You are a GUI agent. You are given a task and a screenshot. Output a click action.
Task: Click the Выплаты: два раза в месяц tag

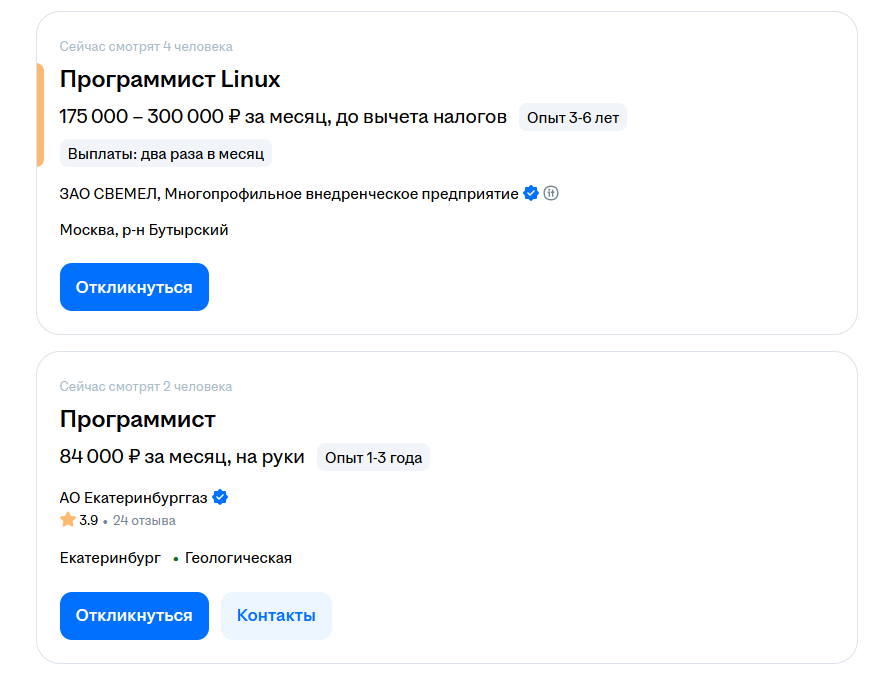click(164, 153)
